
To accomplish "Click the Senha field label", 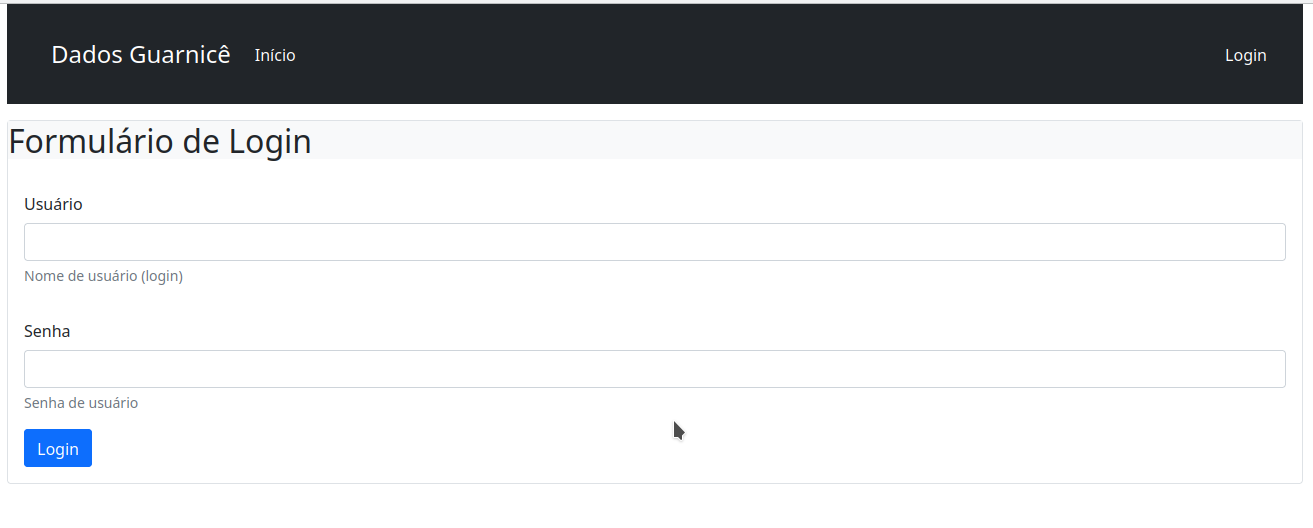I will click(x=47, y=331).
